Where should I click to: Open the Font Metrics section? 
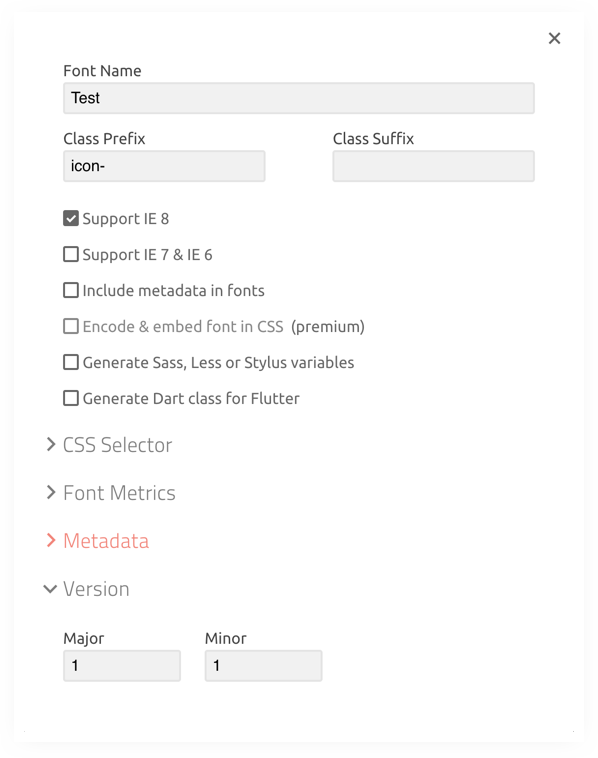click(x=119, y=493)
